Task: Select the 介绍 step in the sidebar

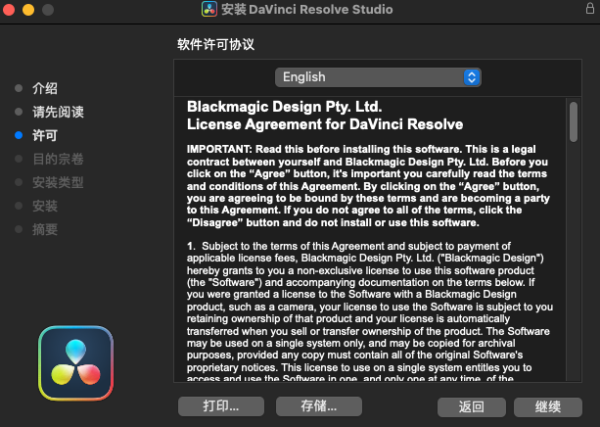Action: point(45,88)
